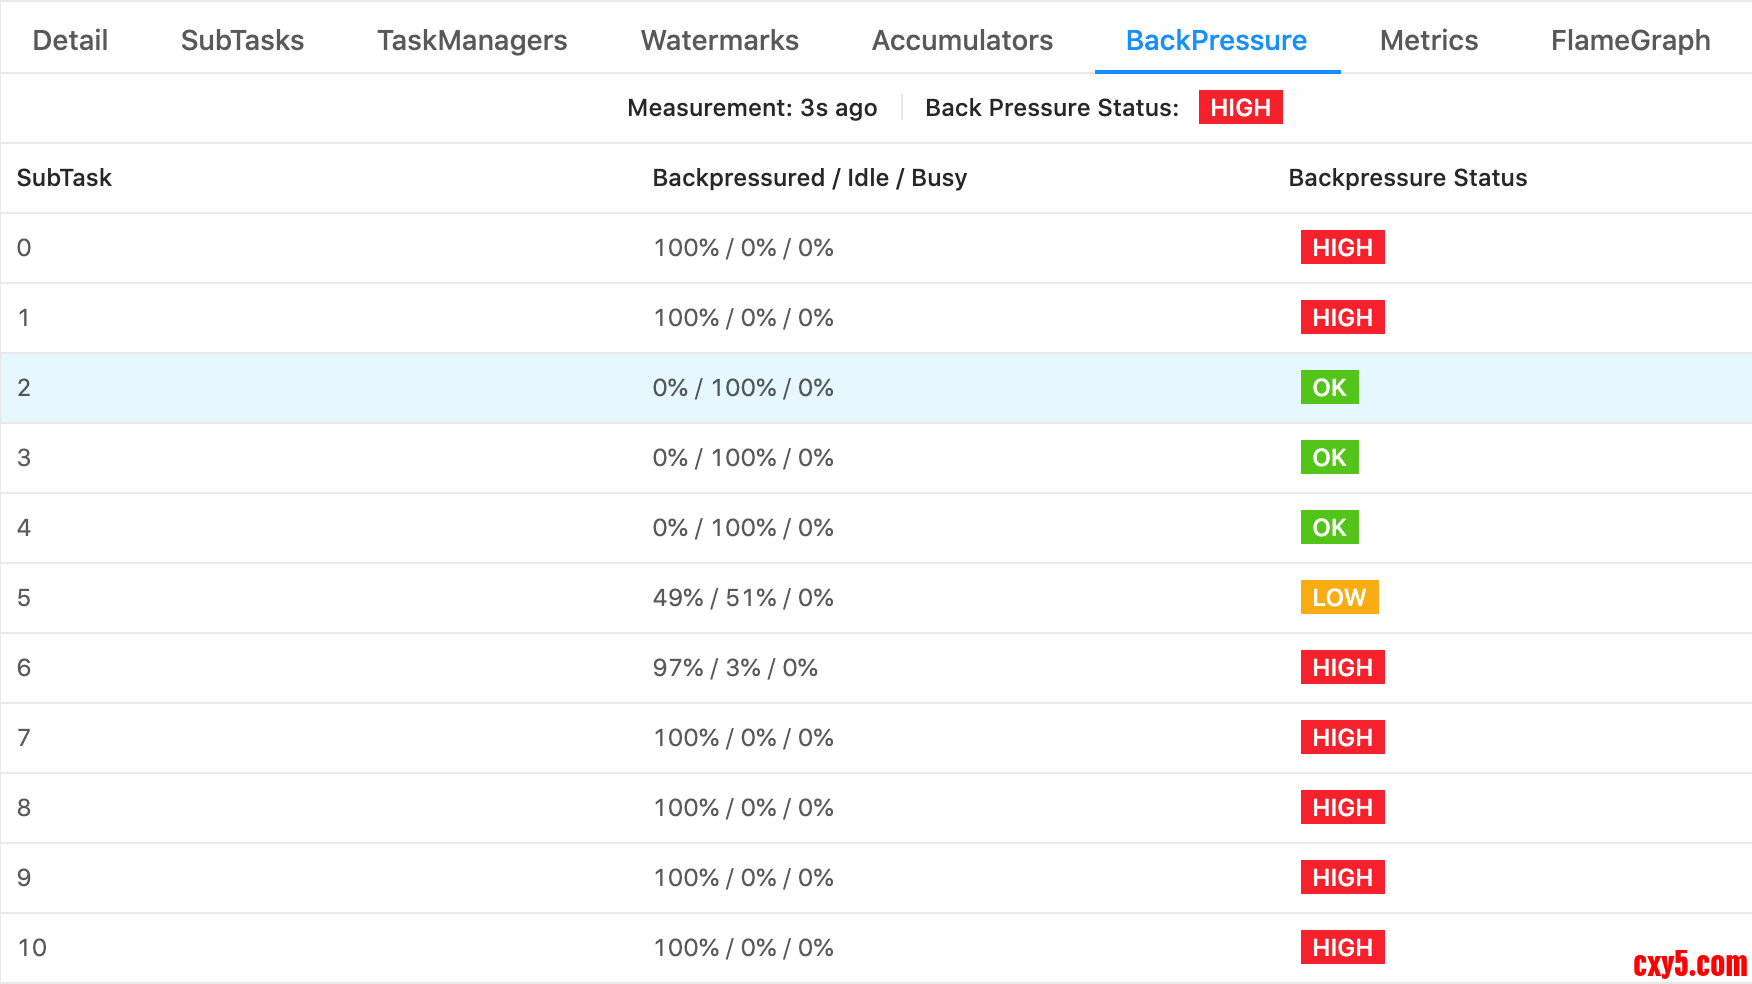Select the subtask 10 row number

pyautogui.click(x=32, y=948)
